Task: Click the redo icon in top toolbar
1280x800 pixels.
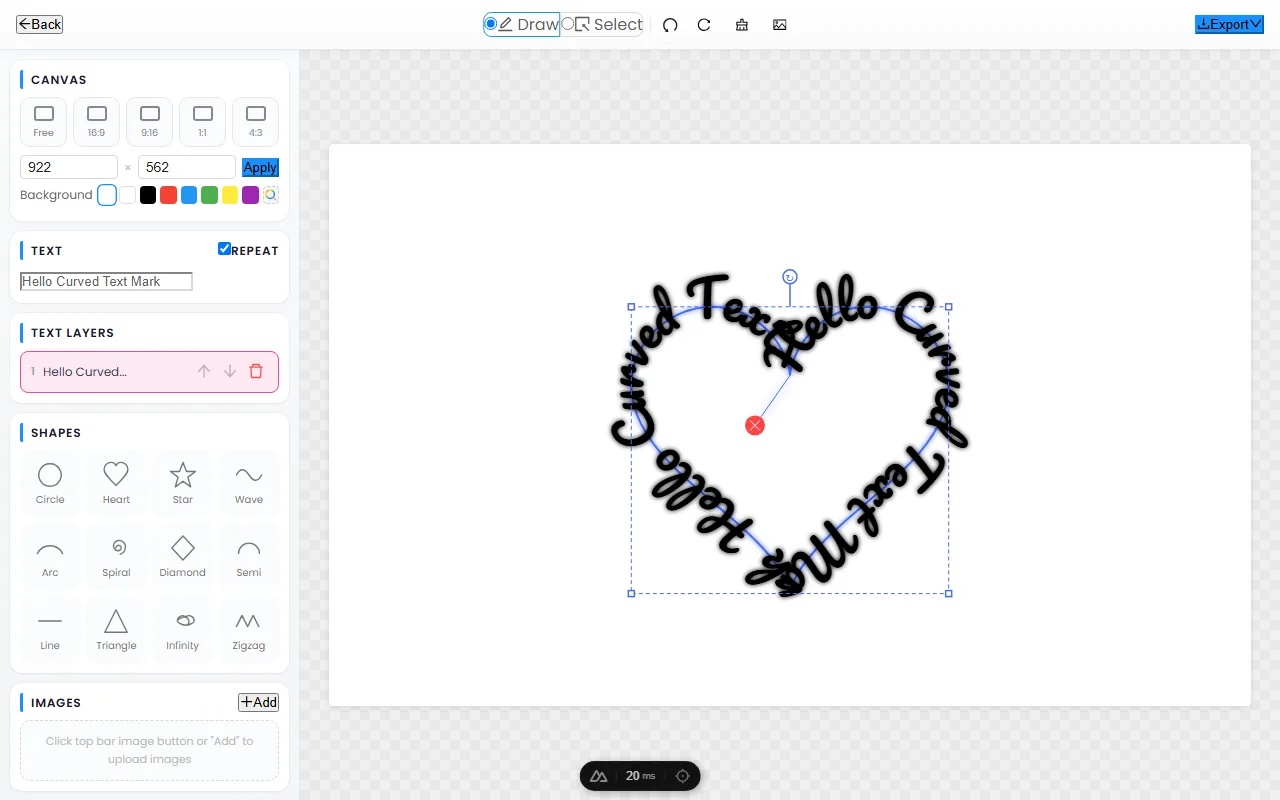Action: pos(704,25)
